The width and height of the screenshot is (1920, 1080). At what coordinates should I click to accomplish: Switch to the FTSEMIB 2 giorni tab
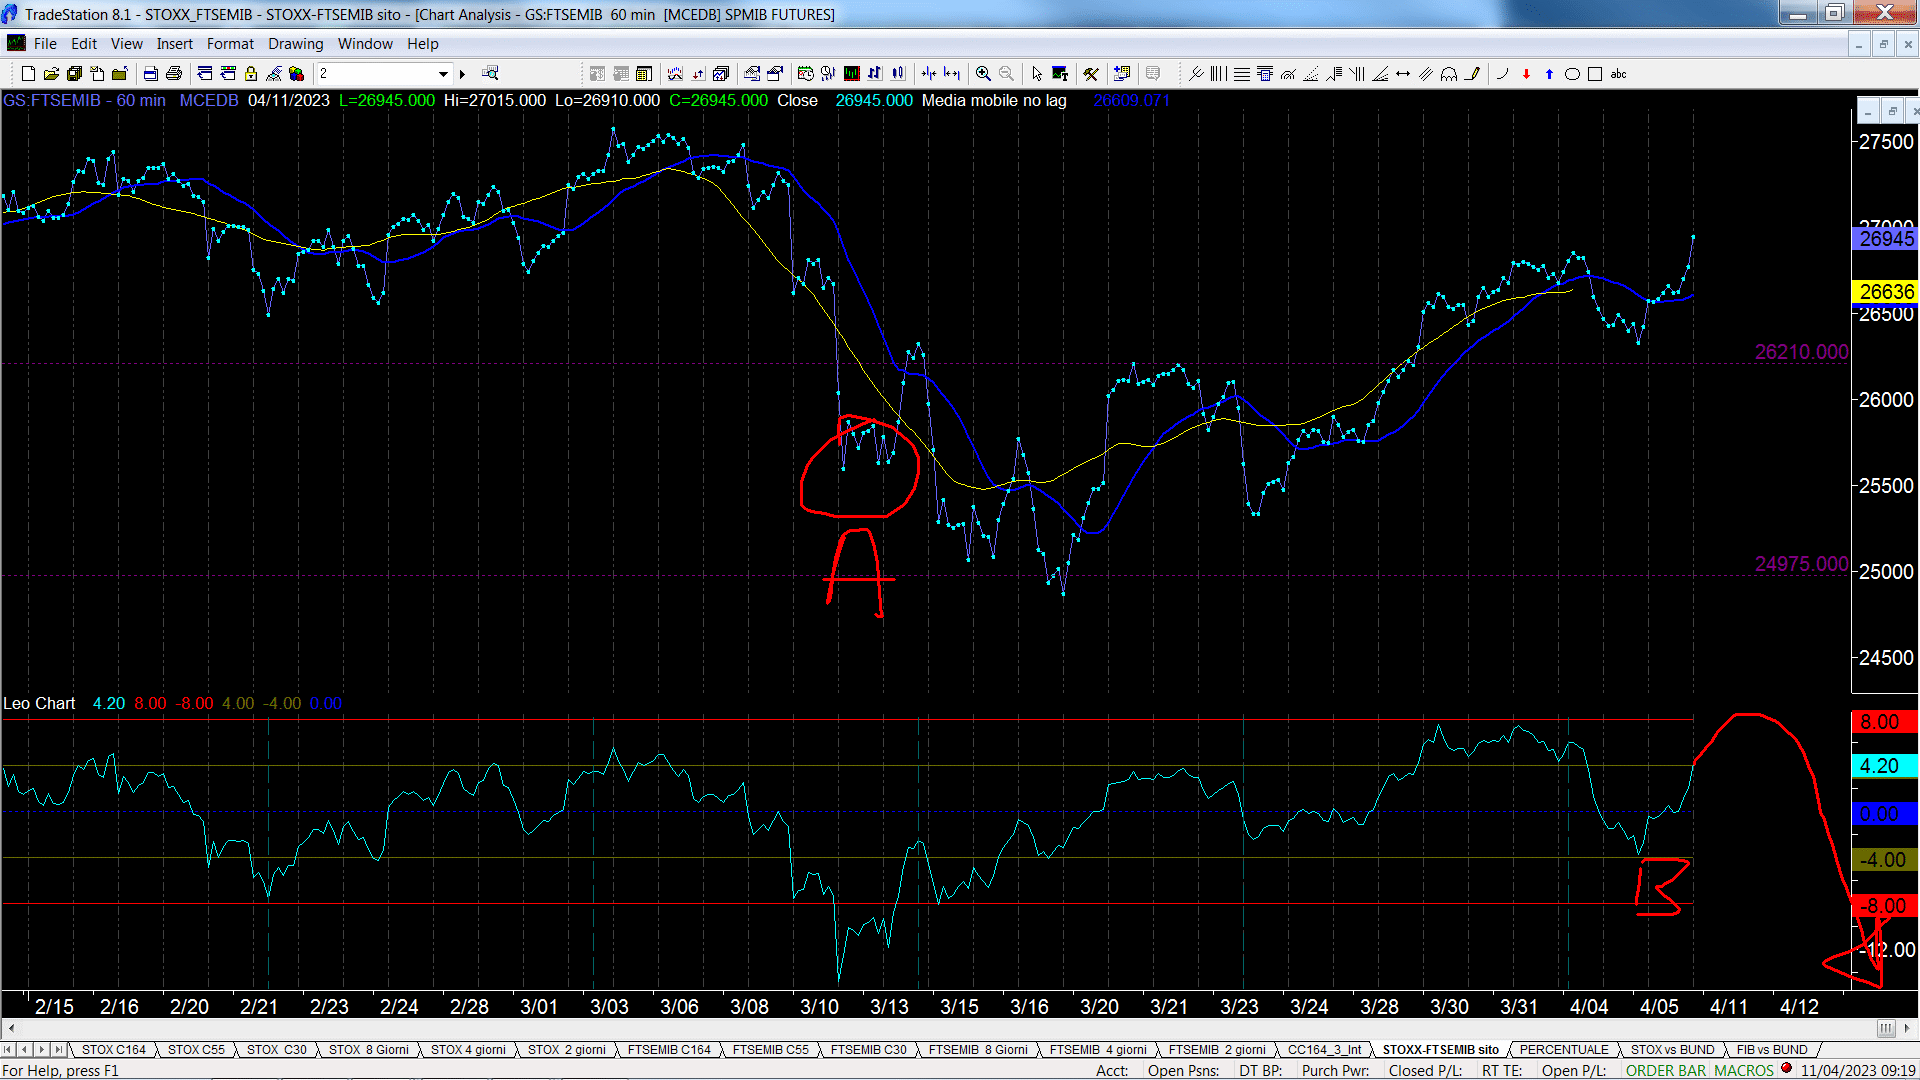1217,1050
